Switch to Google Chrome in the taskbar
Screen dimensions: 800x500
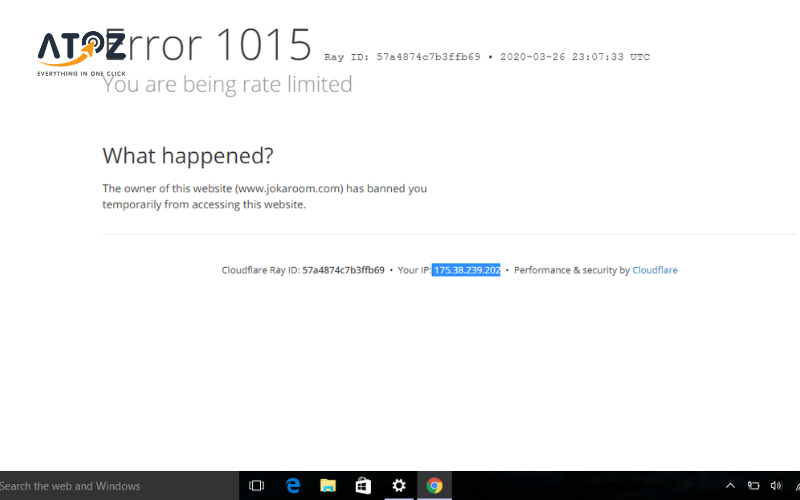pos(434,486)
